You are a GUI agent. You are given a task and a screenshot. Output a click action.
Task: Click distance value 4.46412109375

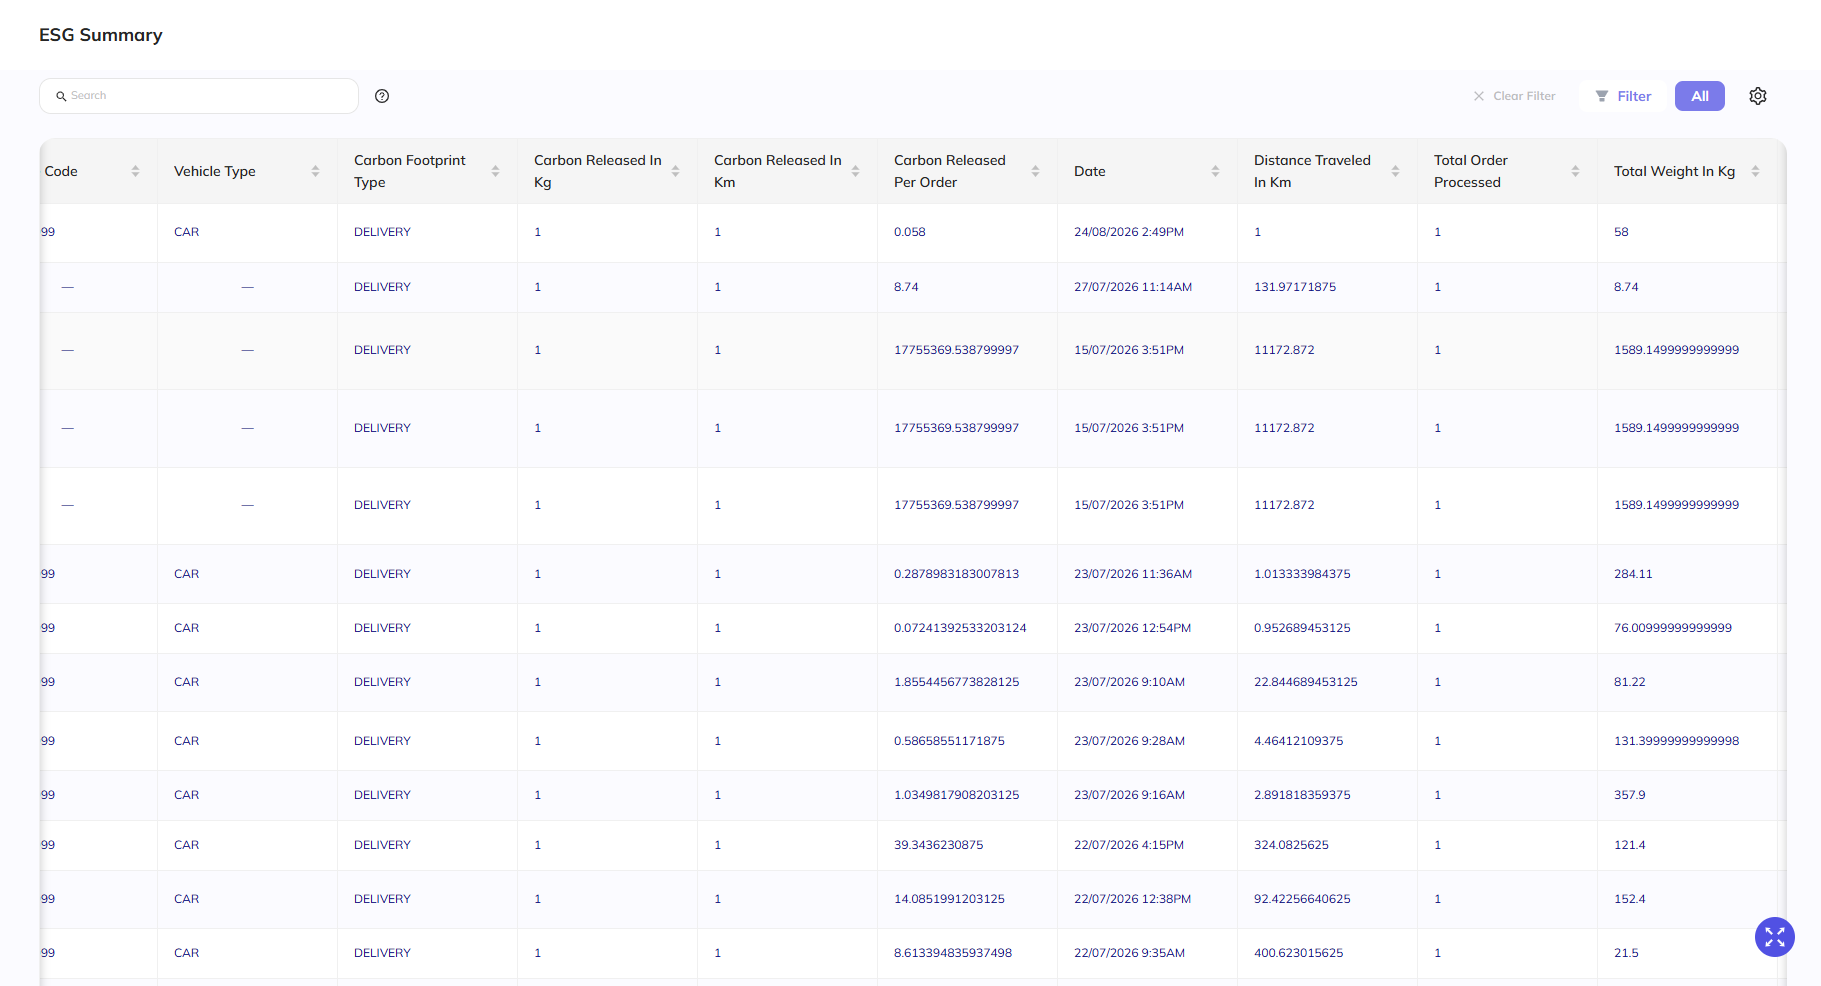tap(1299, 741)
